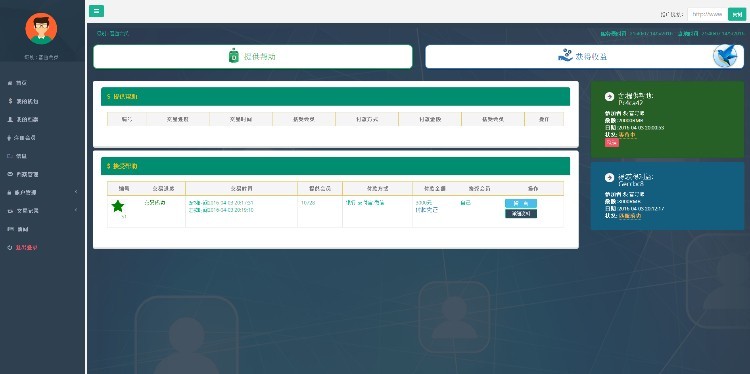Click the hand-with-coins icon on get-earnings button
This screenshot has height=374, width=750.
565,55
